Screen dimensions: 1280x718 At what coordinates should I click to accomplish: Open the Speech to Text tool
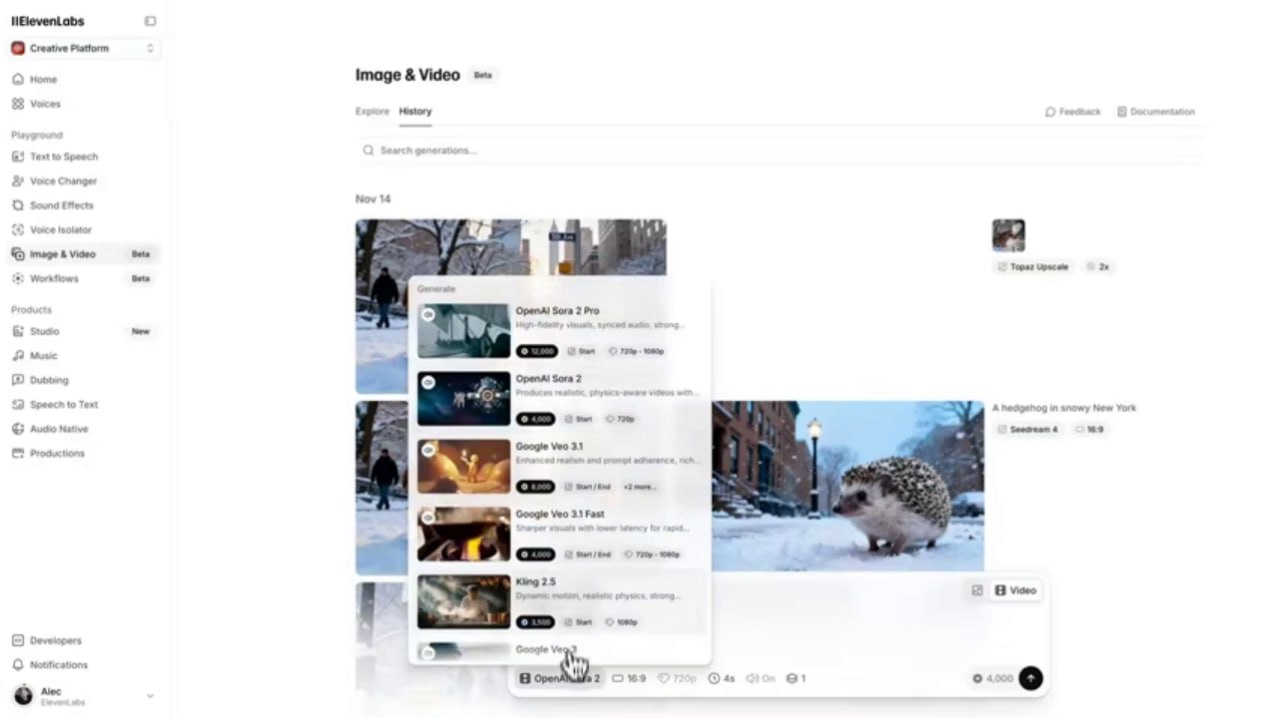(64, 404)
